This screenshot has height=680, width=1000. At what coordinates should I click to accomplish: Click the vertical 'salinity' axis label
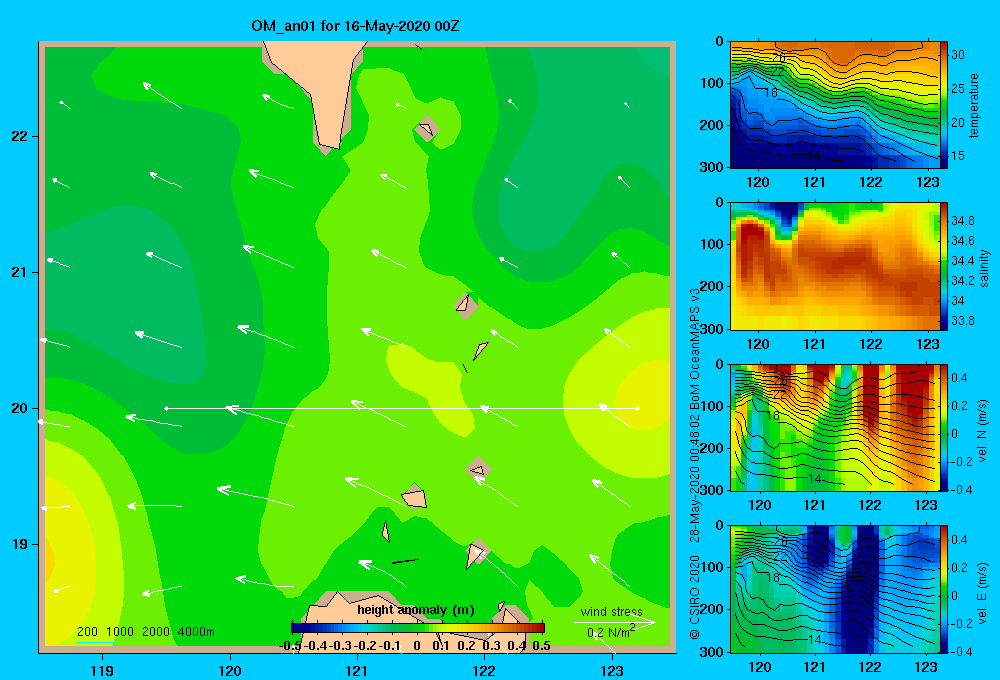pos(985,268)
